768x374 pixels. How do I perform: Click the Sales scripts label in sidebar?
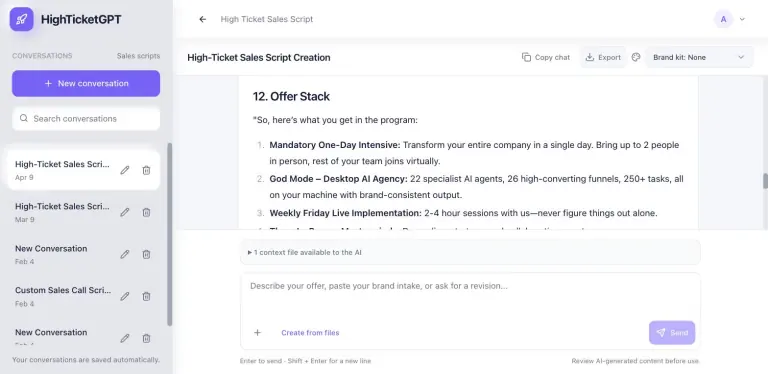(138, 56)
